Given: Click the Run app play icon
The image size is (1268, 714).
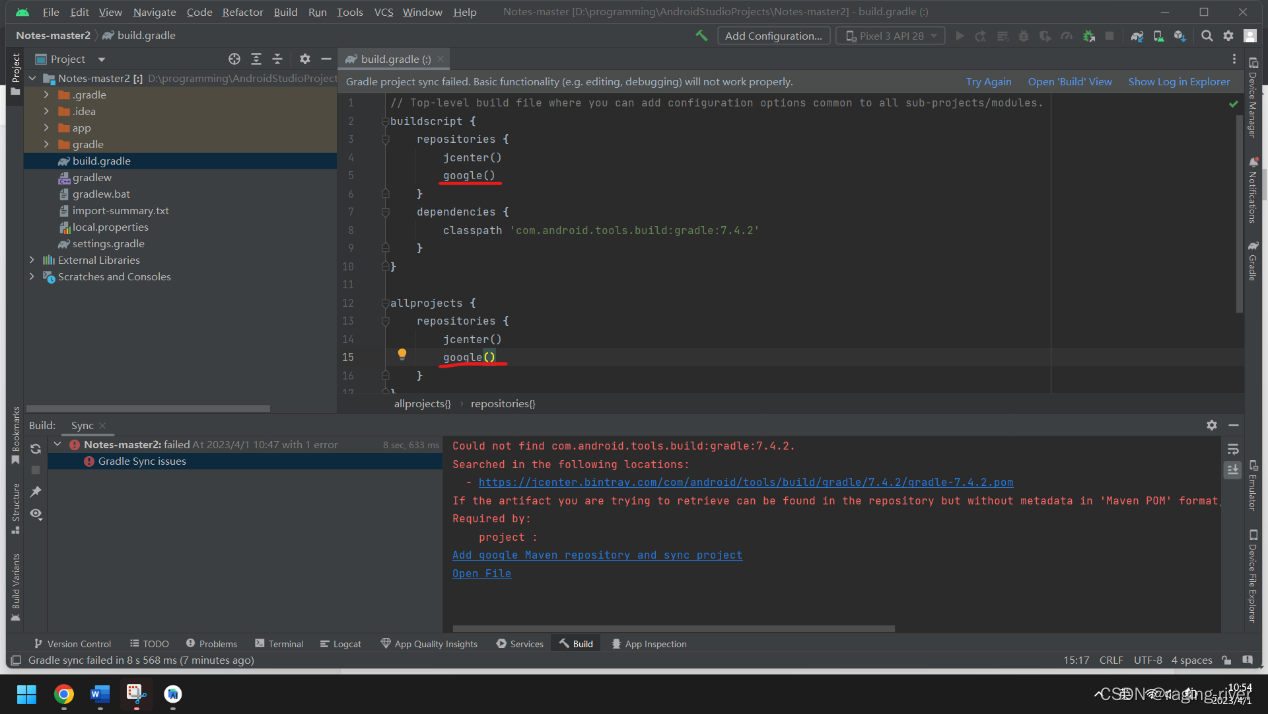Looking at the screenshot, I should 959,36.
